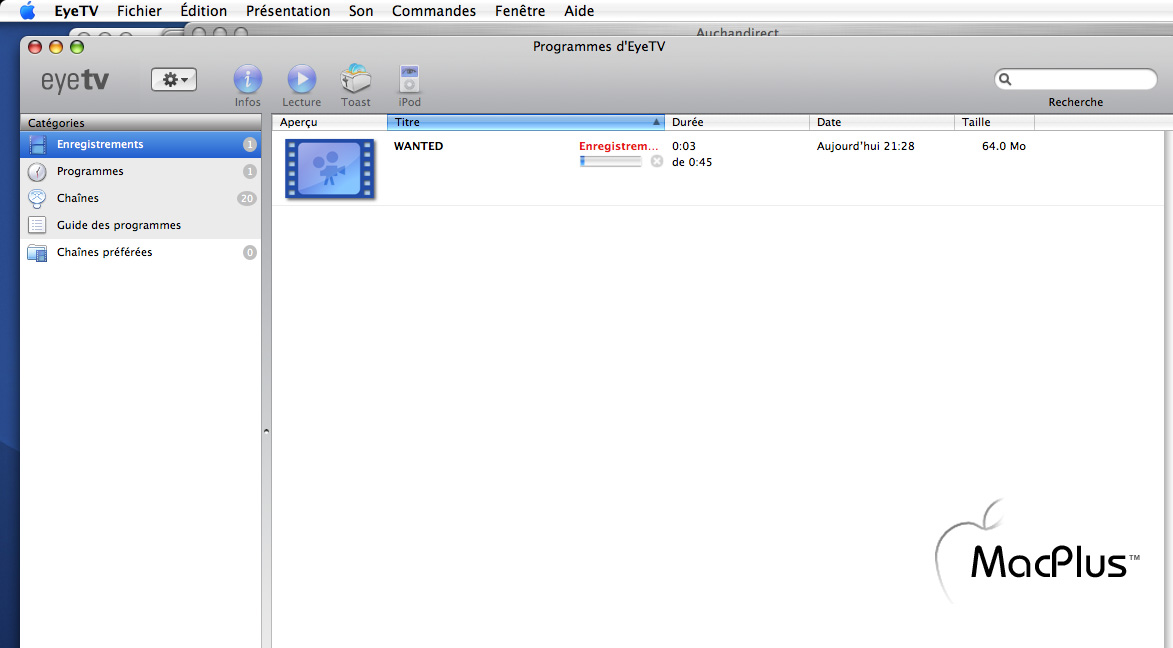This screenshot has width=1173, height=648.
Task: Sort by the Titre column header
Action: pyautogui.click(x=525, y=122)
